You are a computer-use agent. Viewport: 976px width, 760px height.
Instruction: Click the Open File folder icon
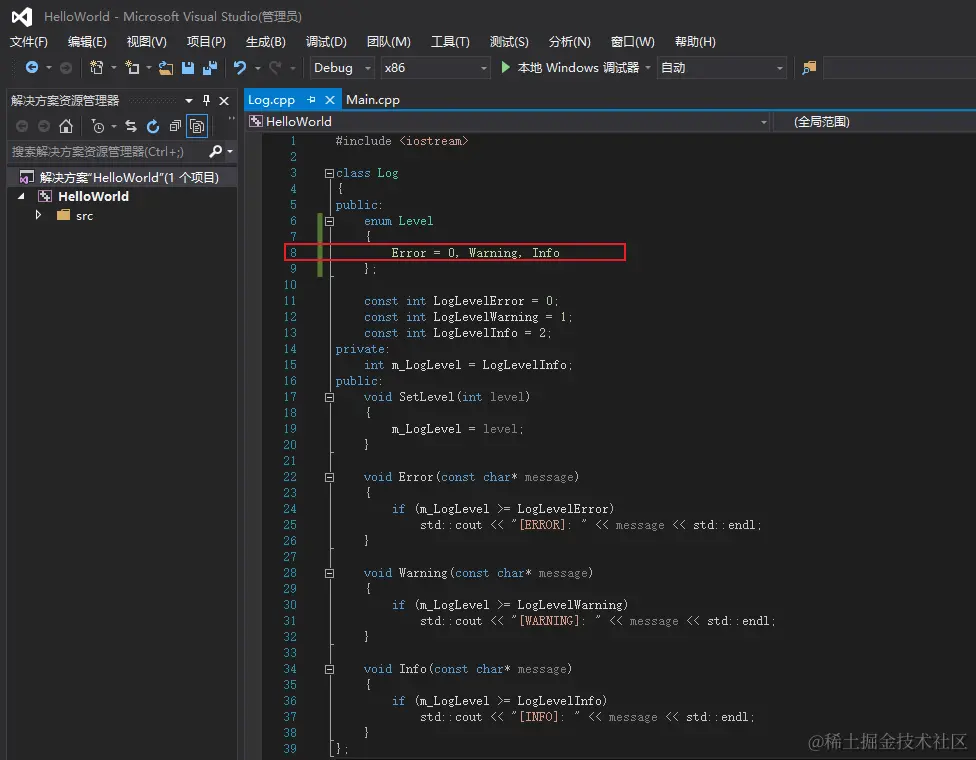pyautogui.click(x=166, y=68)
